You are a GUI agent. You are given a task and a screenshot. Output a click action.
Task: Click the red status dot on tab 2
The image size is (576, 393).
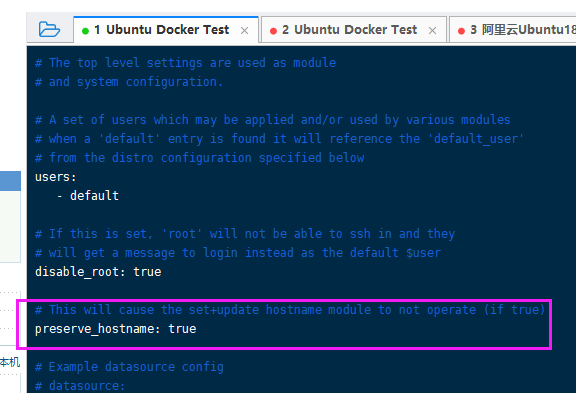click(x=273, y=31)
